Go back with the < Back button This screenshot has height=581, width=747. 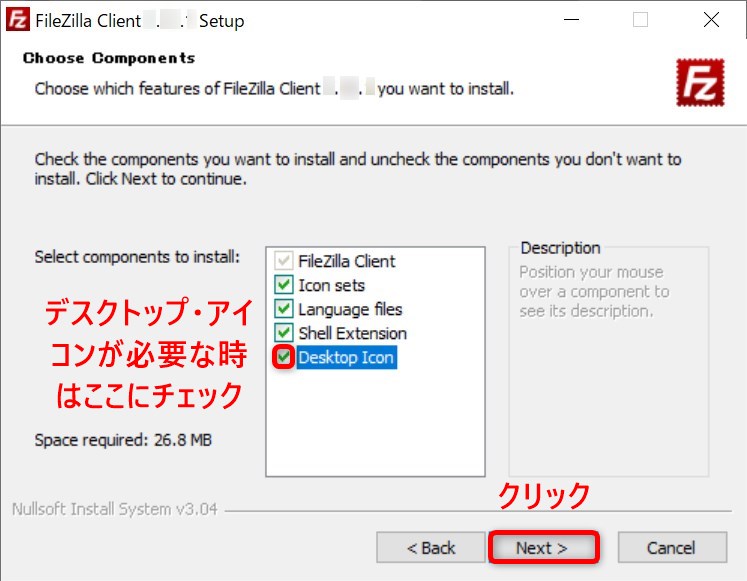point(431,548)
